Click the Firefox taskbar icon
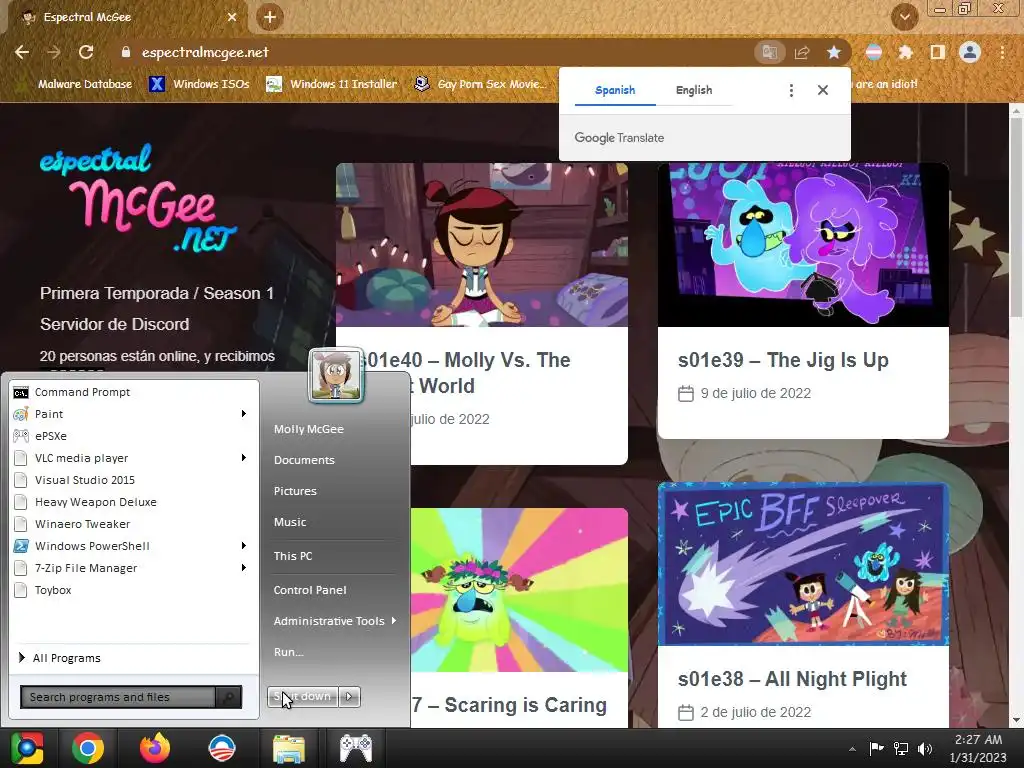 tap(155, 748)
